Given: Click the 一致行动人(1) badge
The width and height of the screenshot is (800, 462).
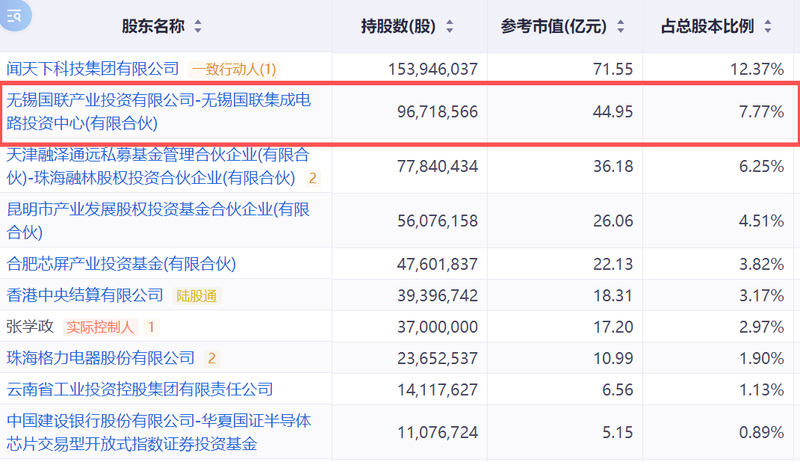Looking at the screenshot, I should [x=234, y=69].
